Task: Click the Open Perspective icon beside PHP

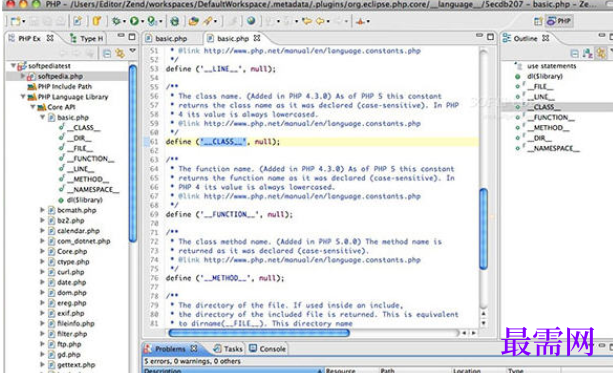Action: pos(538,21)
